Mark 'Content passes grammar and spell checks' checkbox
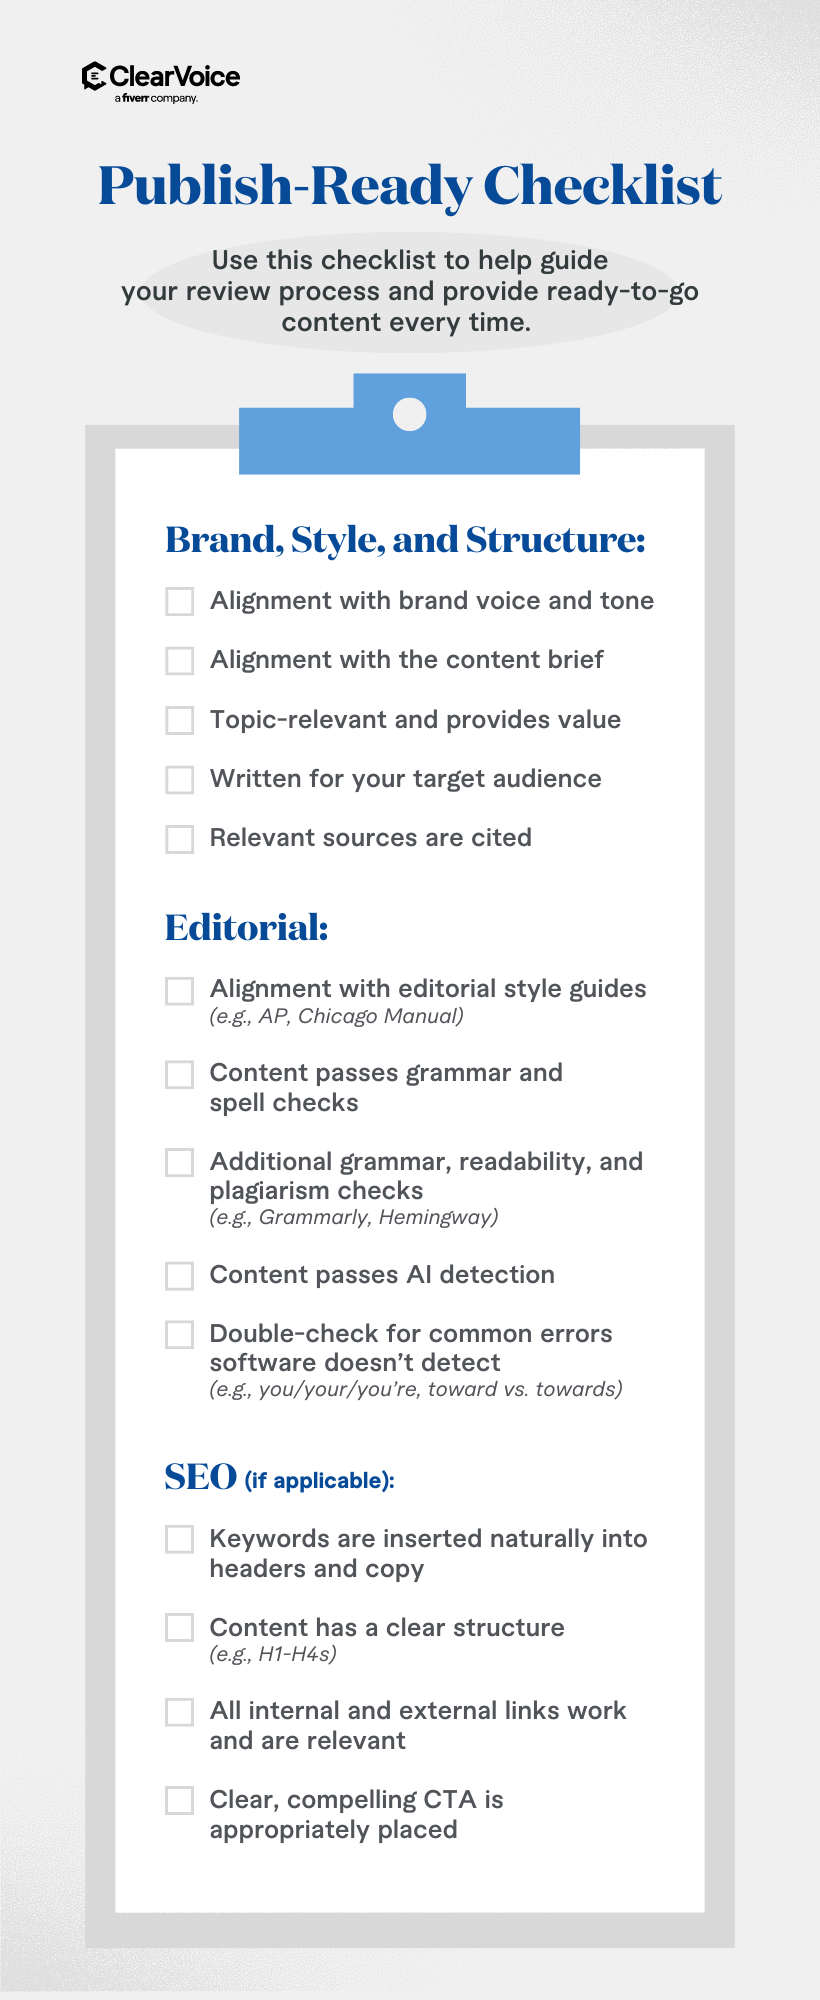The width and height of the screenshot is (820, 2000). coord(180,1074)
